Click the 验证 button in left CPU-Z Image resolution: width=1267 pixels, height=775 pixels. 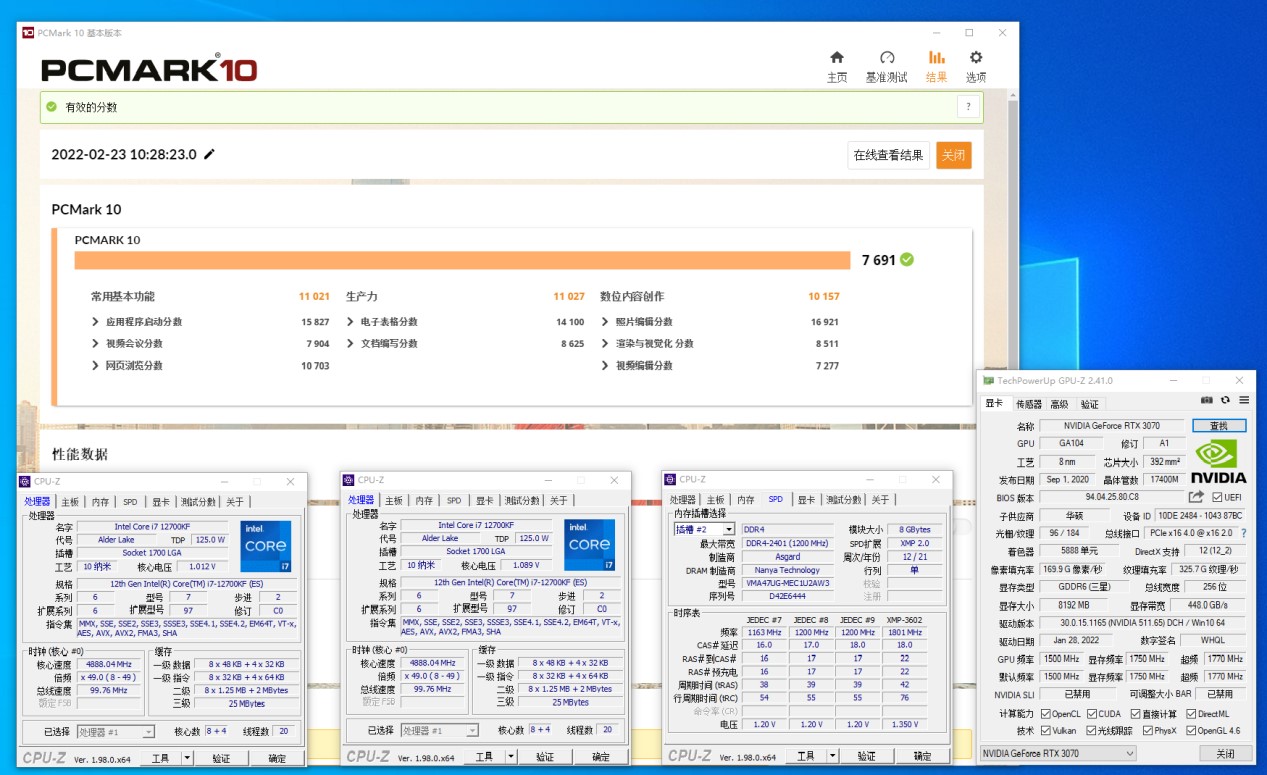point(221,759)
